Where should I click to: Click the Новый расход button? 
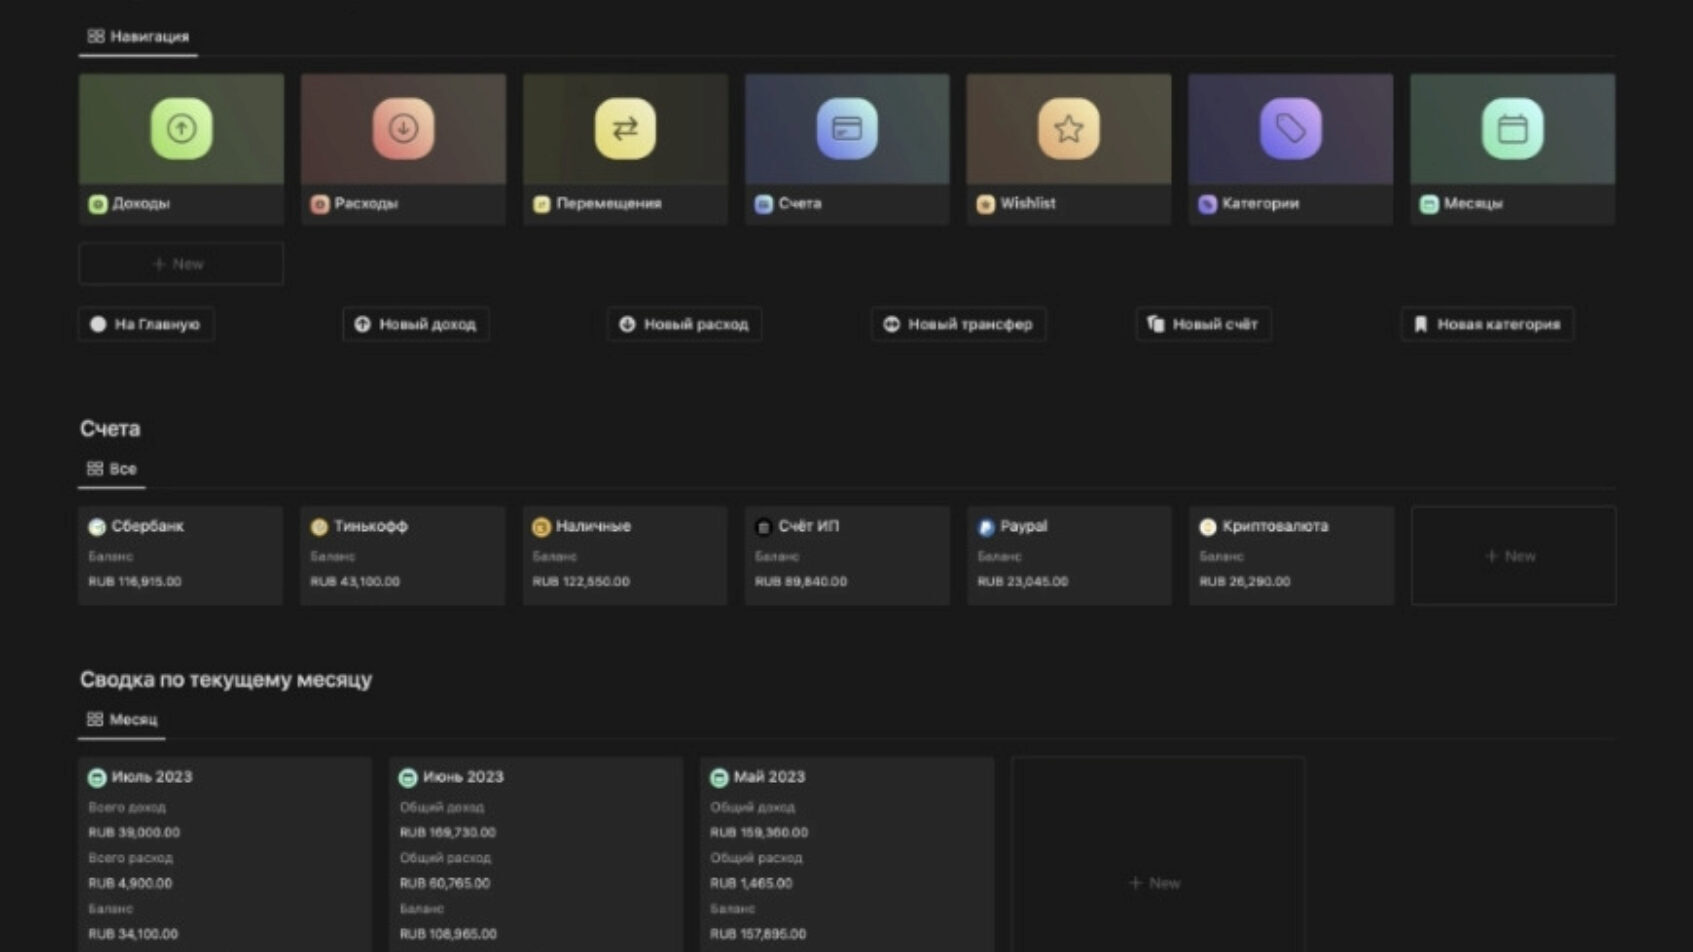pyautogui.click(x=684, y=324)
